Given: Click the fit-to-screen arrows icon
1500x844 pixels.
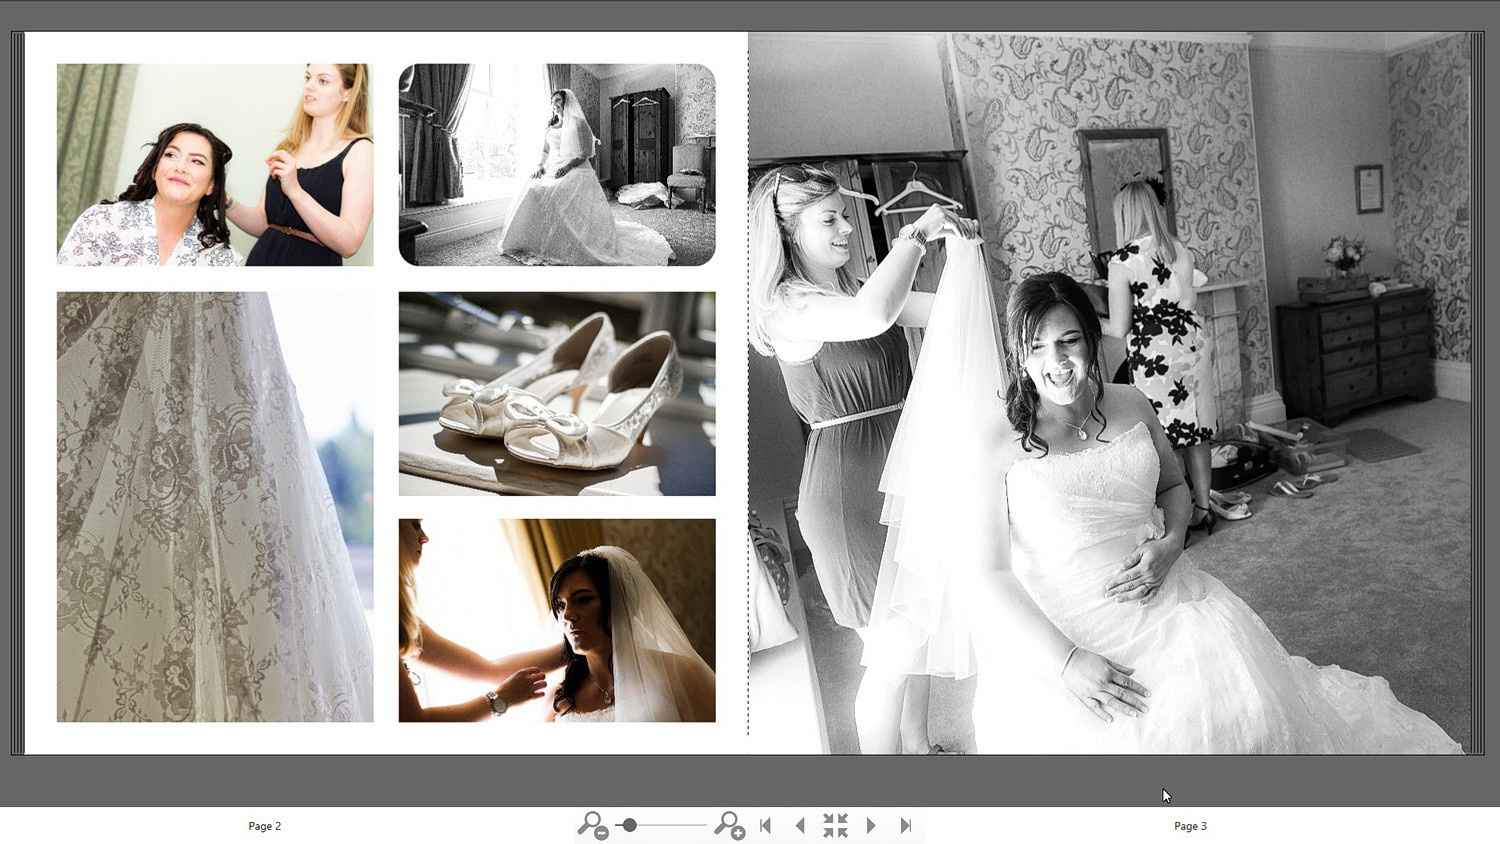Looking at the screenshot, I should pyautogui.click(x=835, y=825).
